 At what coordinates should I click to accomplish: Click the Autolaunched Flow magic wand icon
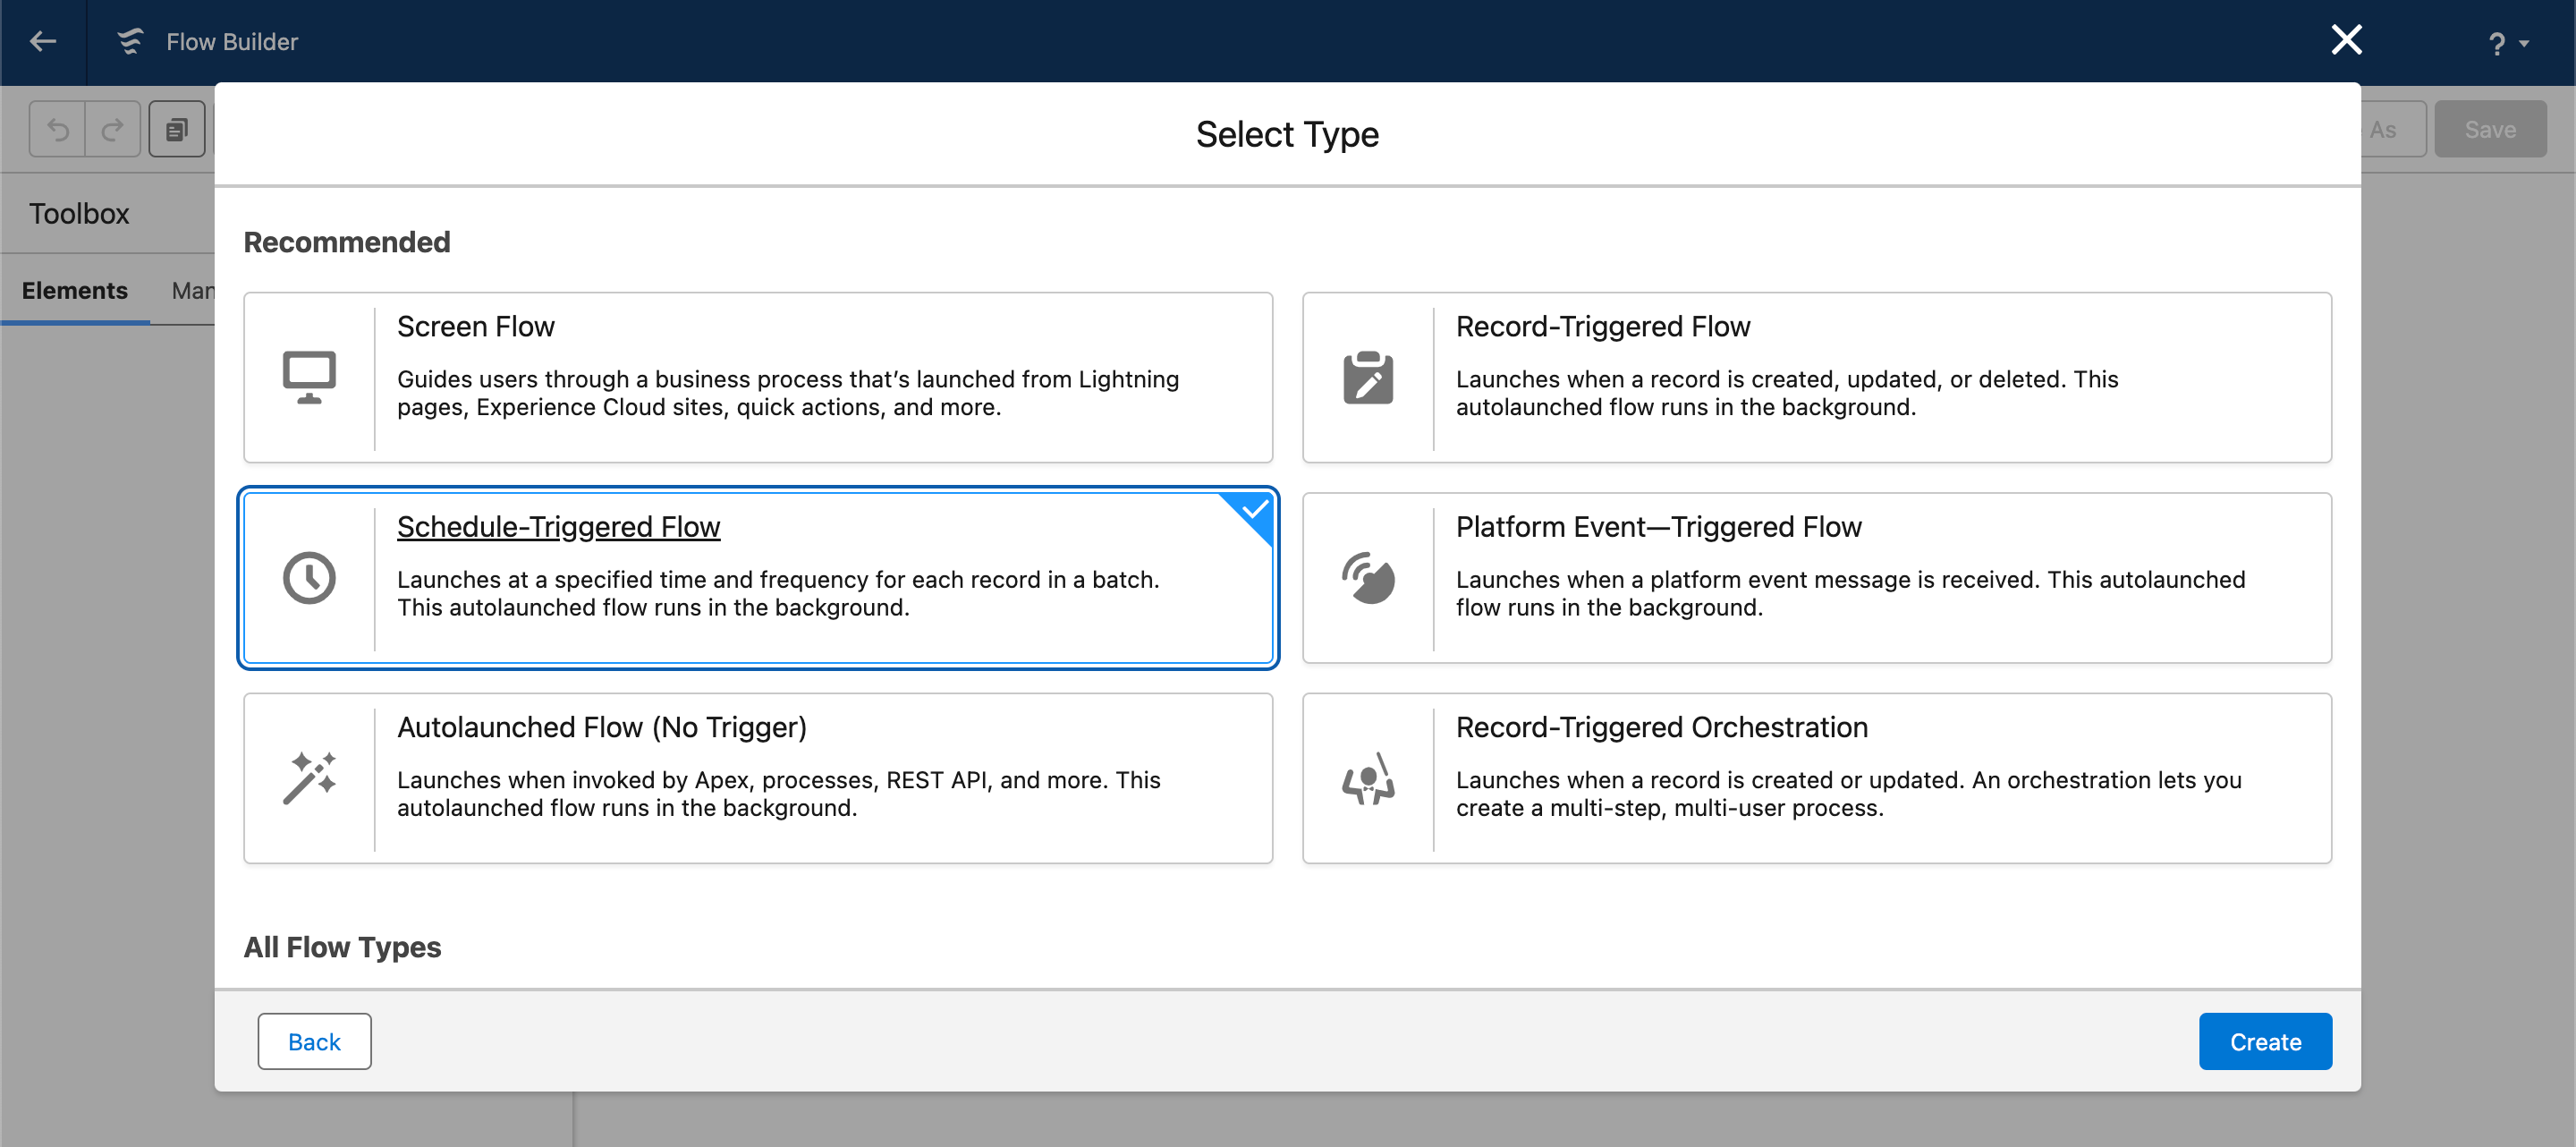pyautogui.click(x=309, y=778)
